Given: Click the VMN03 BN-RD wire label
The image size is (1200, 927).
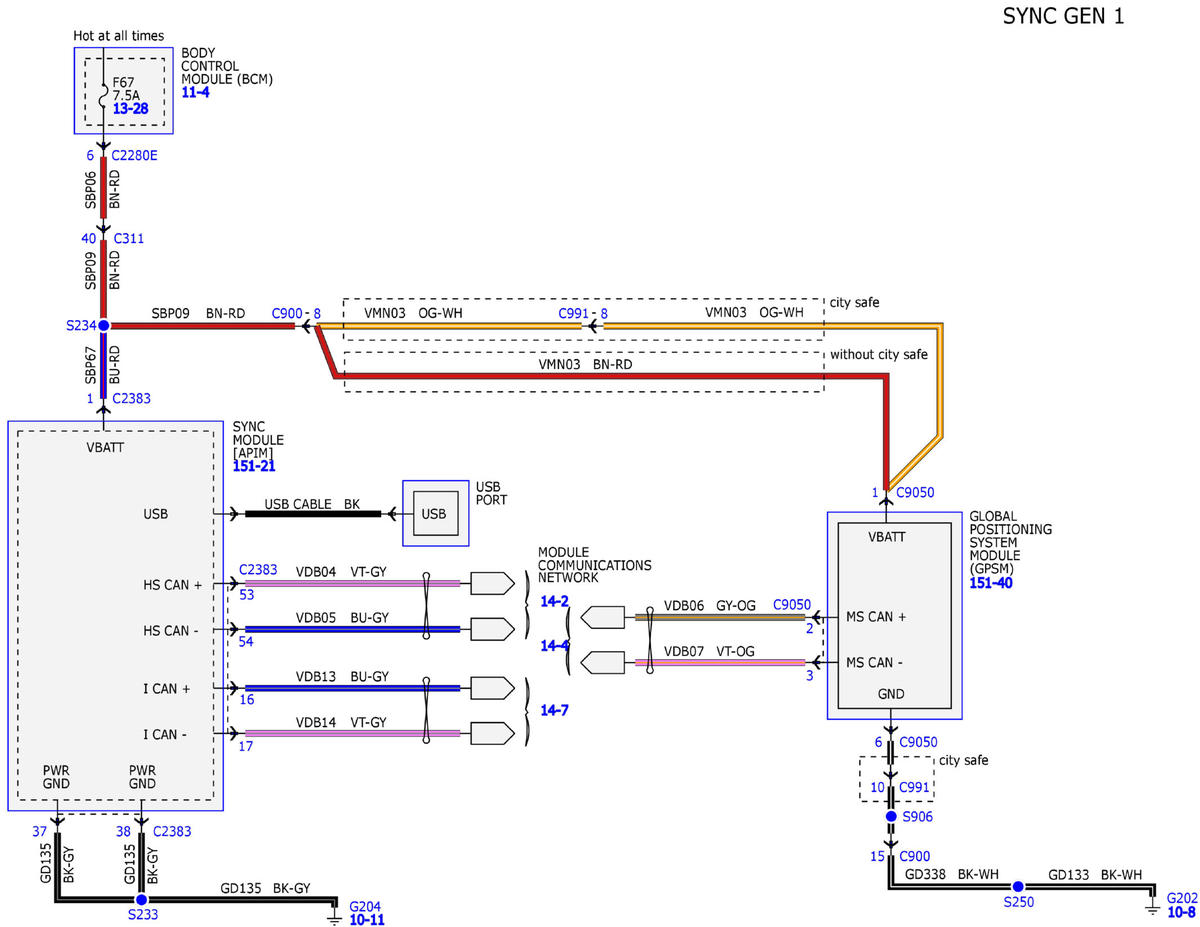Looking at the screenshot, I should coord(588,365).
